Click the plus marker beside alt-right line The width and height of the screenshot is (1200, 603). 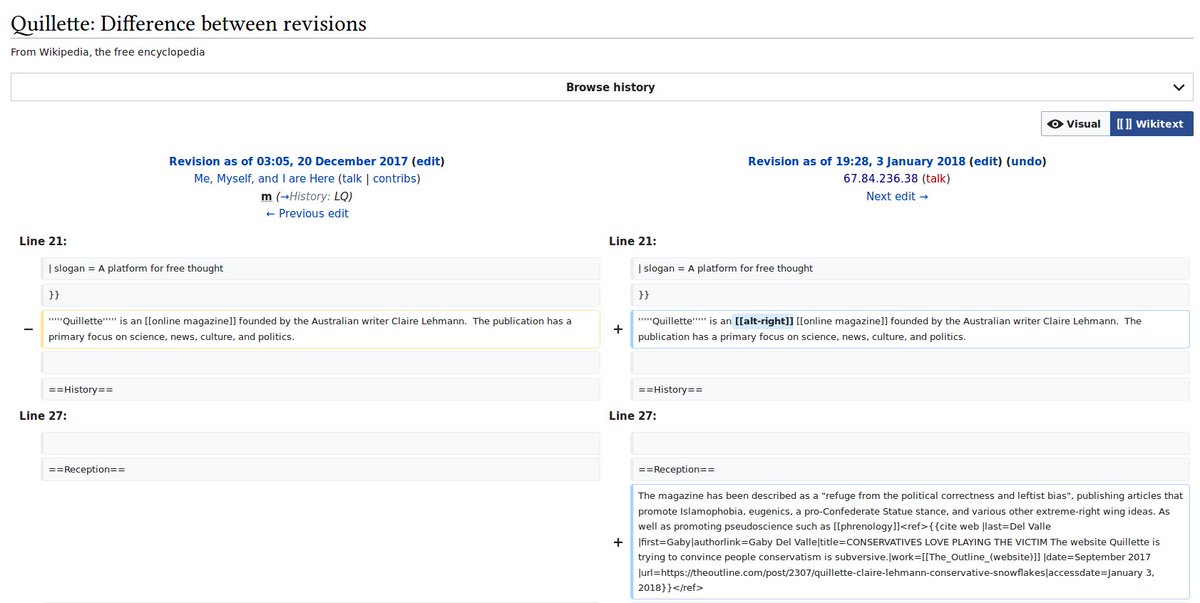[618, 329]
